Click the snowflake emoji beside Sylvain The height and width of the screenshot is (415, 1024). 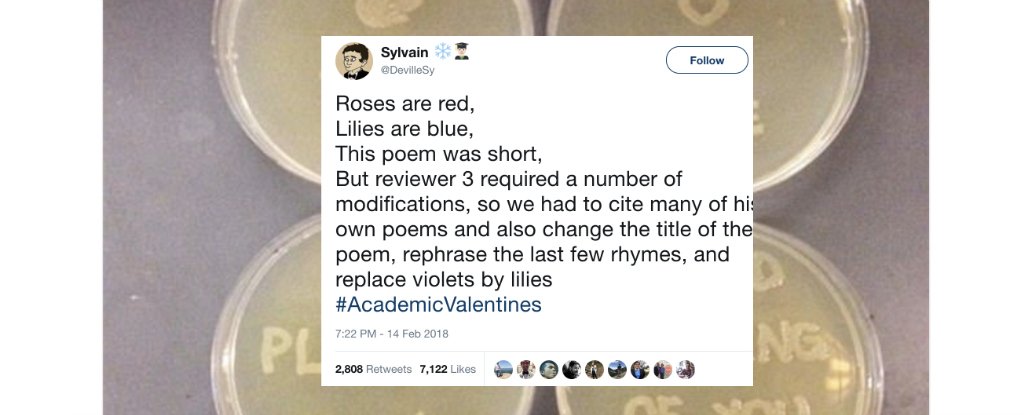click(443, 51)
